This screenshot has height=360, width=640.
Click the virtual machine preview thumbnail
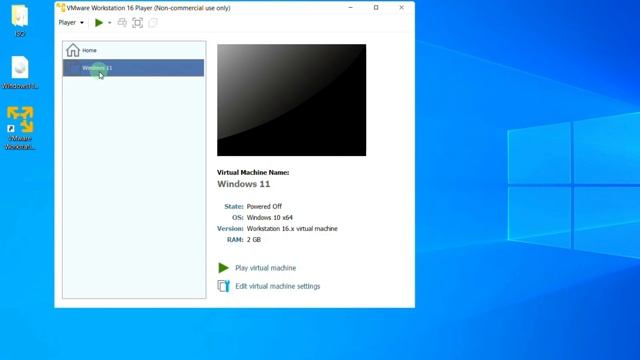coord(291,100)
